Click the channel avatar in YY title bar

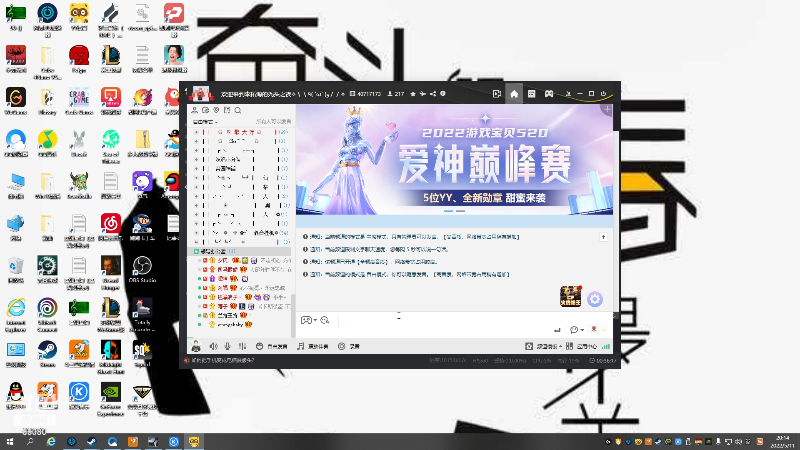coord(201,94)
